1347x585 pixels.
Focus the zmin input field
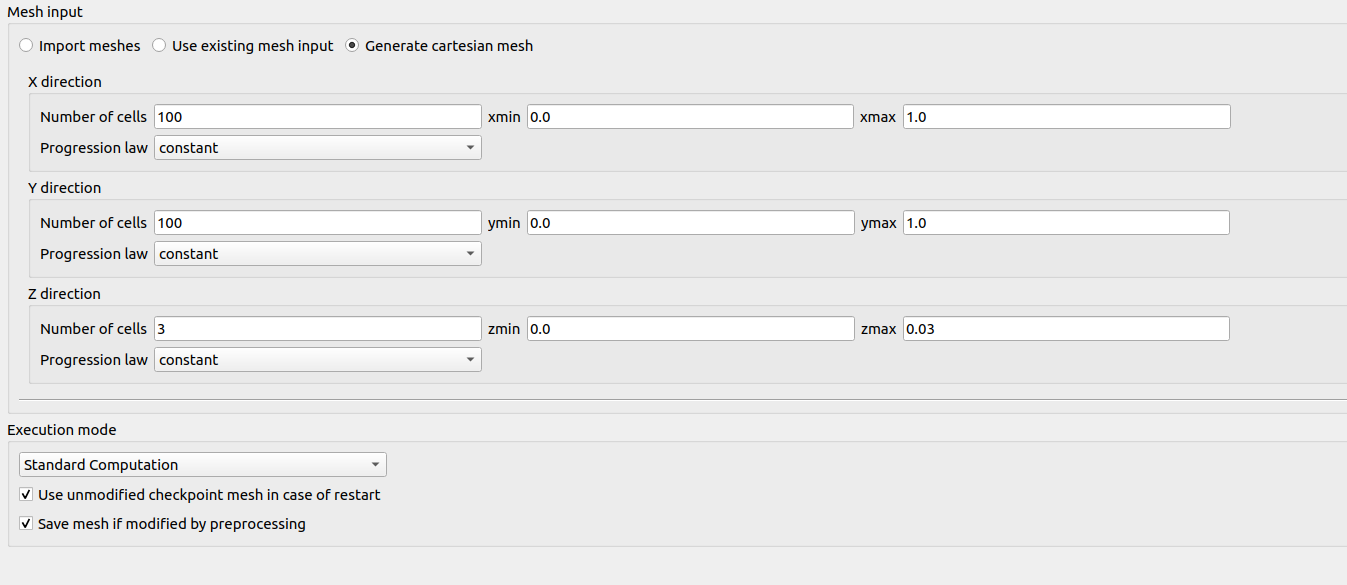point(690,329)
